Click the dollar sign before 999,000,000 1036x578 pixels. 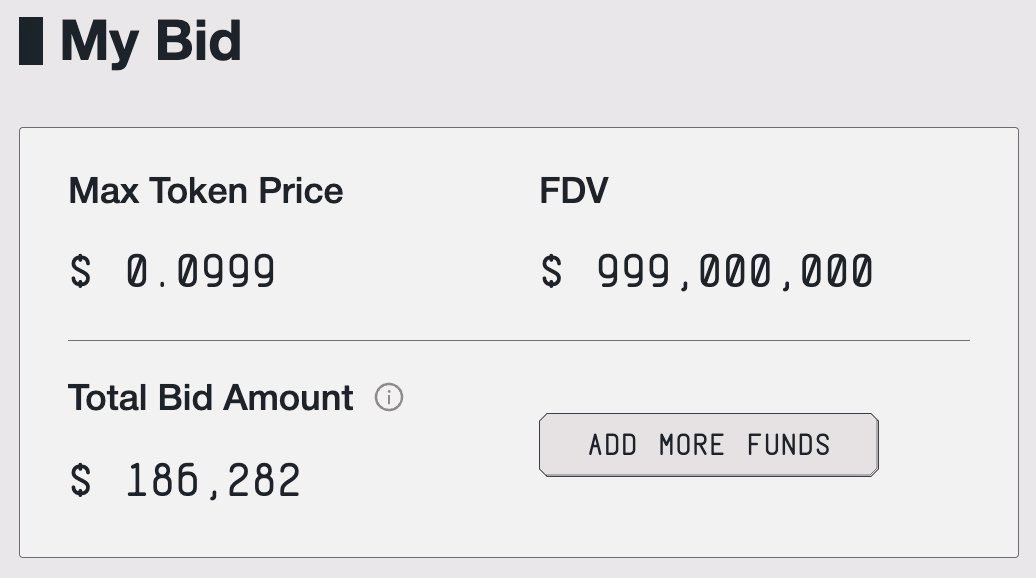(x=551, y=271)
